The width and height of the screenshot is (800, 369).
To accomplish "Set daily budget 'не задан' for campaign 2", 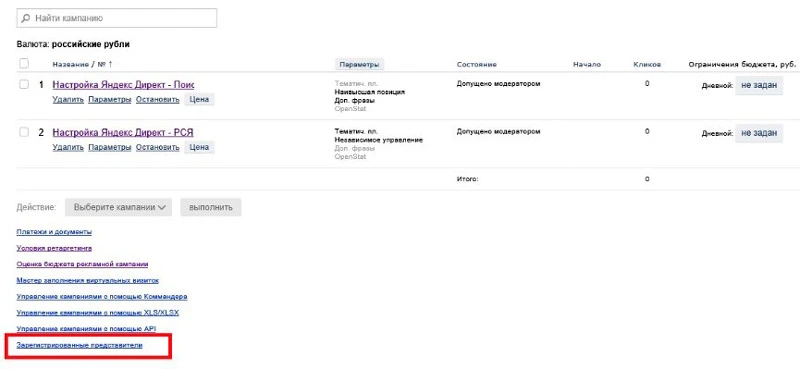I will [759, 133].
